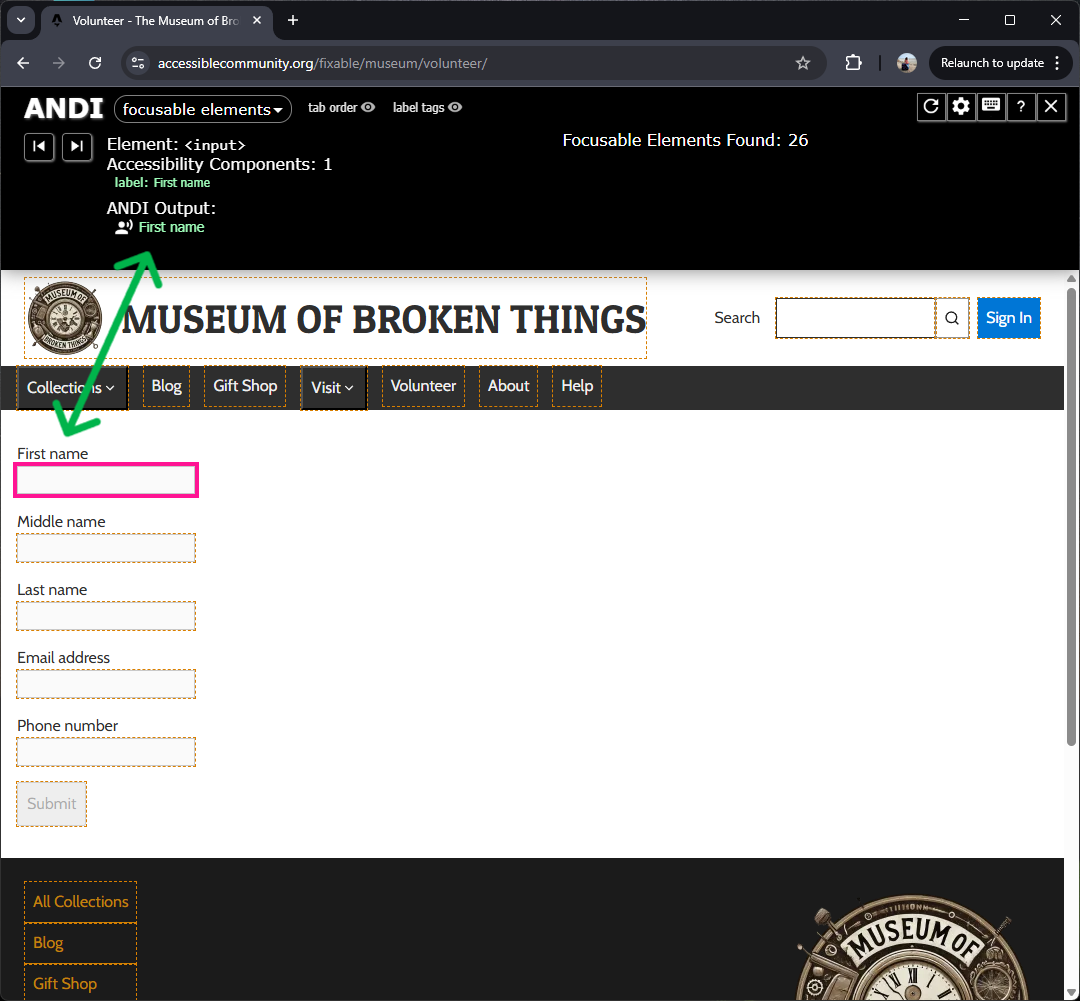The height and width of the screenshot is (1001, 1080).
Task: Click the page vertical scrollbar
Action: coord(1071,517)
